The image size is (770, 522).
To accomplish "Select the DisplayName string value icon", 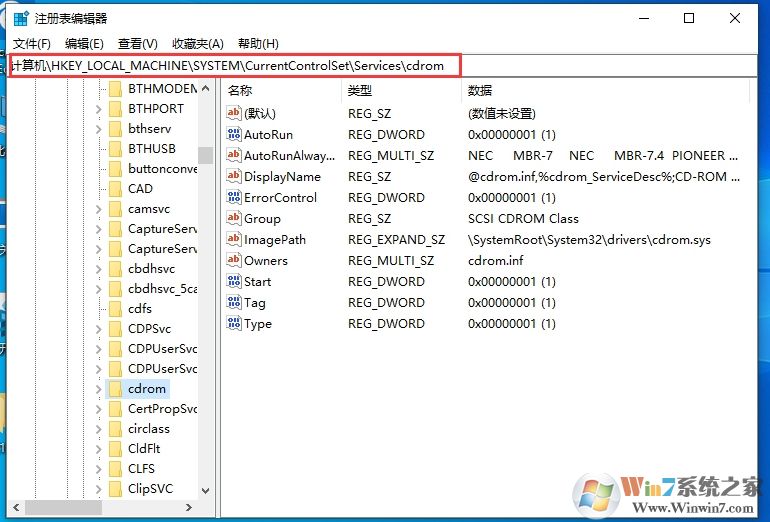I will coord(234,176).
